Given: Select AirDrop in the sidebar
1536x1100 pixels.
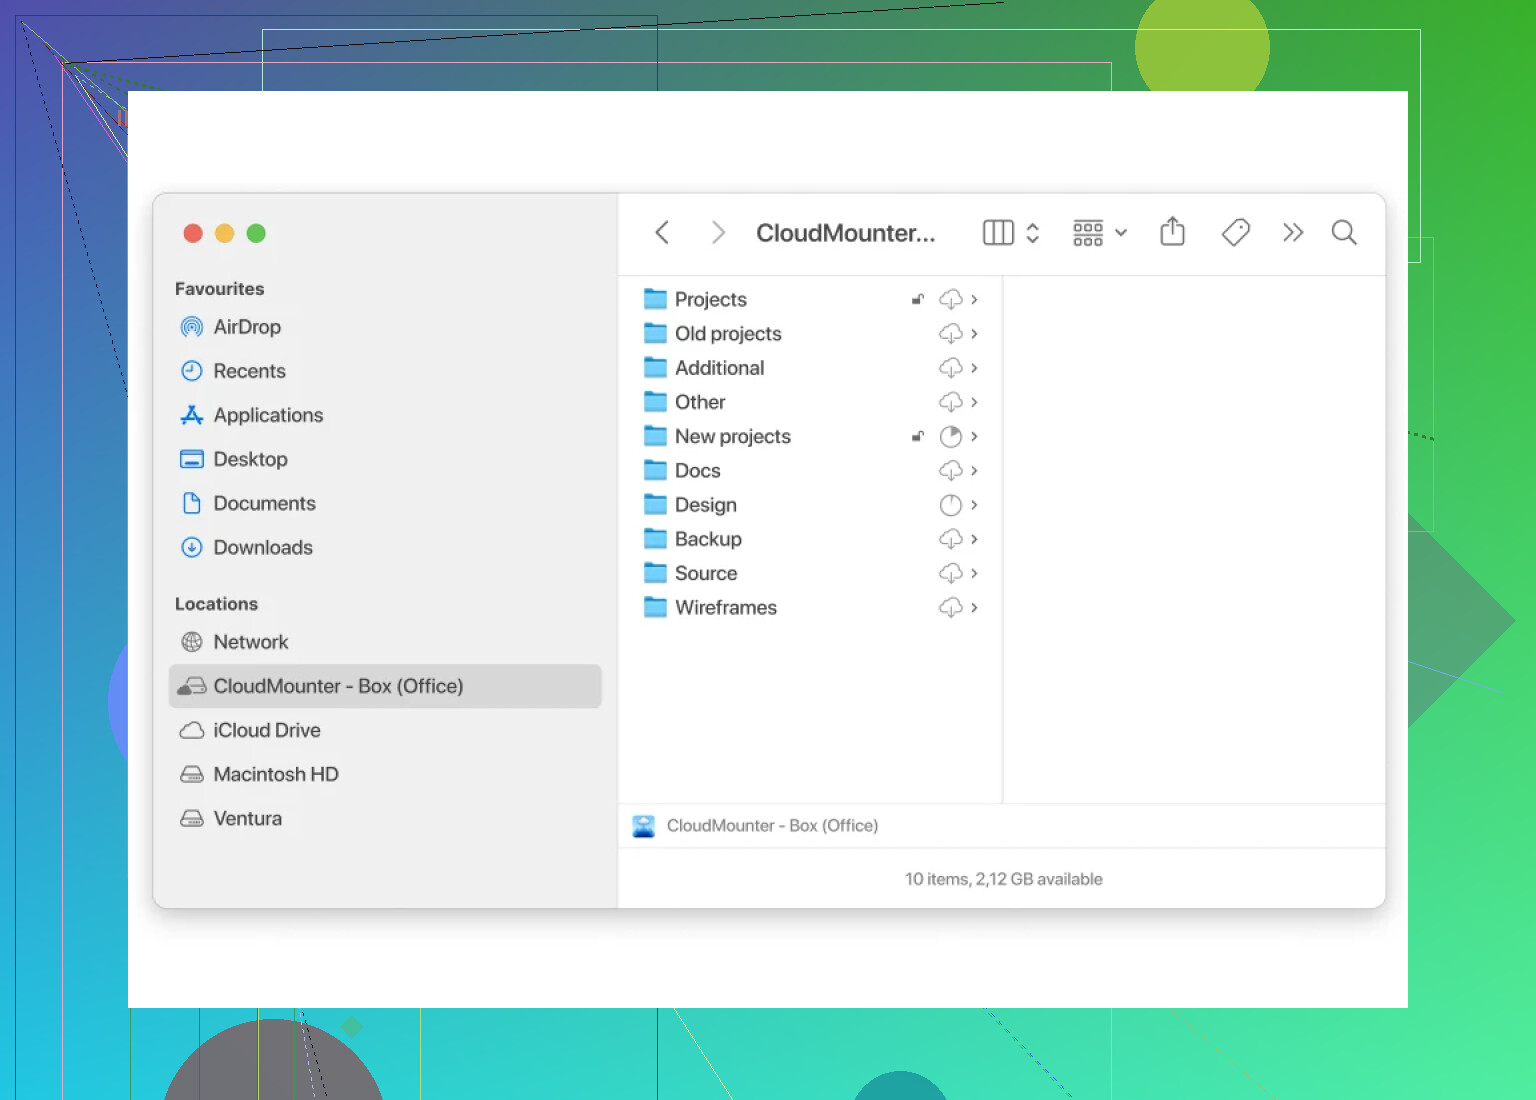Looking at the screenshot, I should 246,327.
